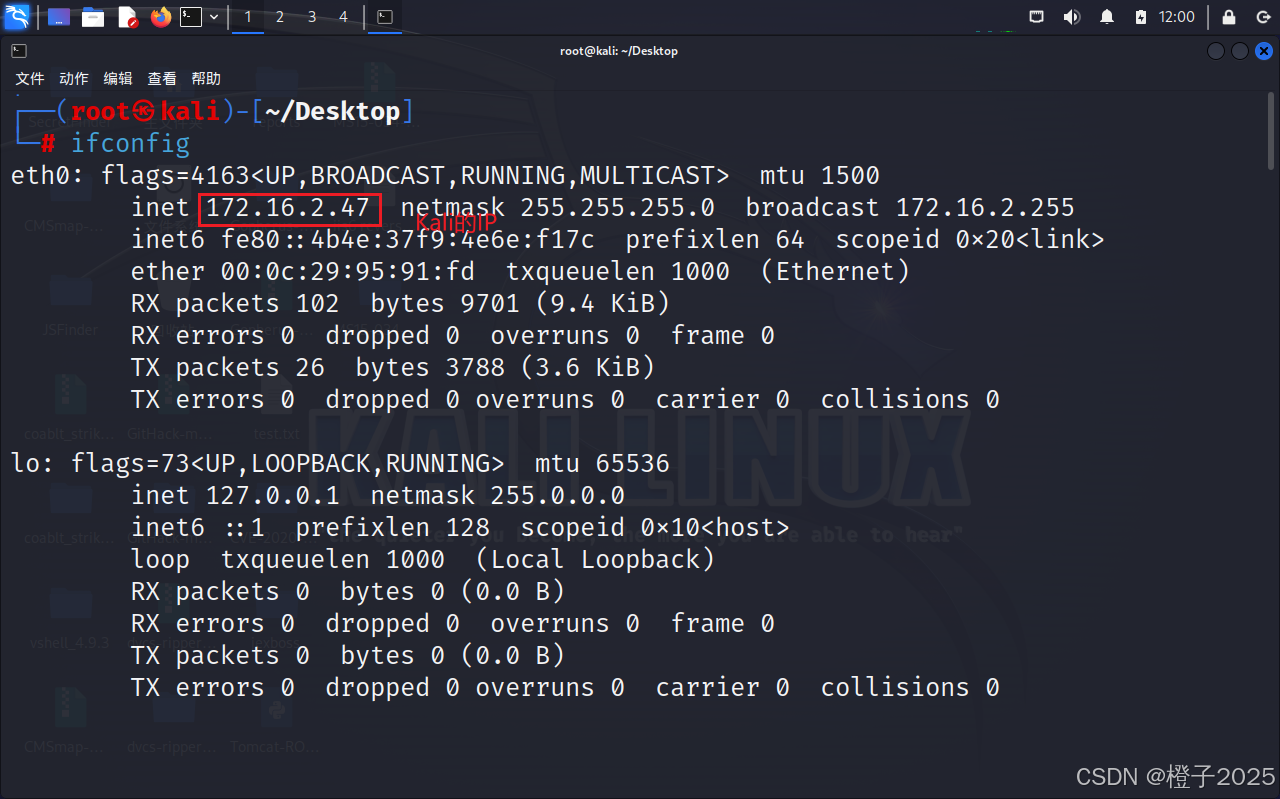Switch to workspace 3

312,17
